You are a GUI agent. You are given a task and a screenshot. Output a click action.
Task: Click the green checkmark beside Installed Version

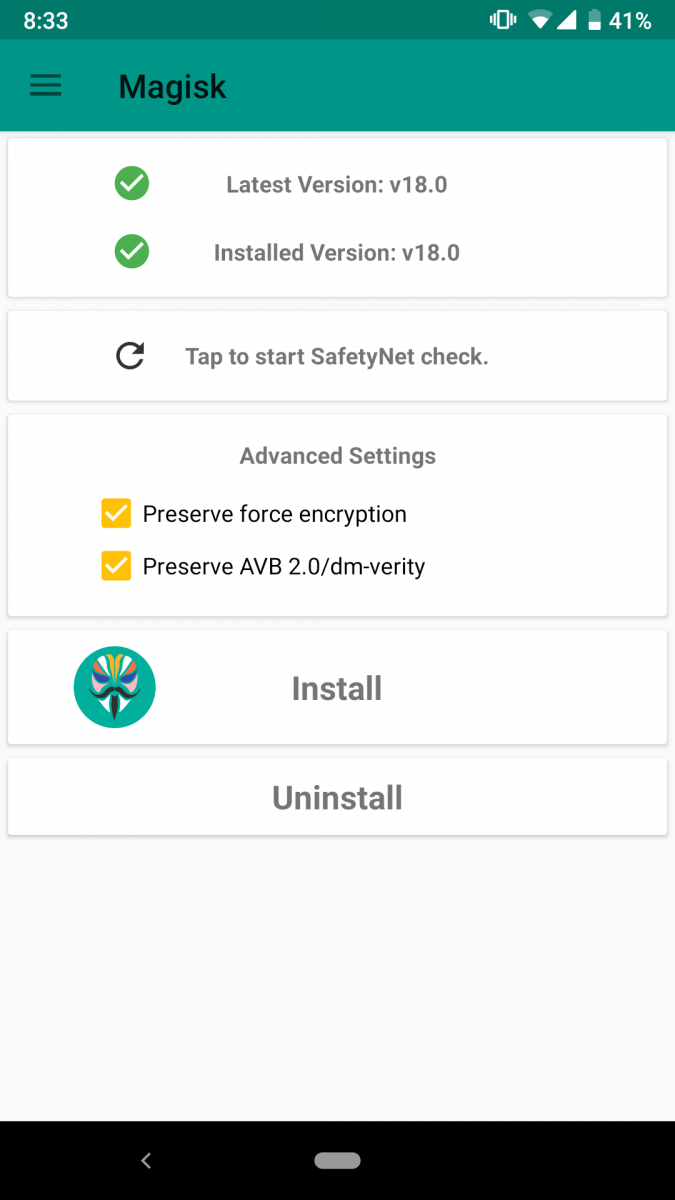131,252
